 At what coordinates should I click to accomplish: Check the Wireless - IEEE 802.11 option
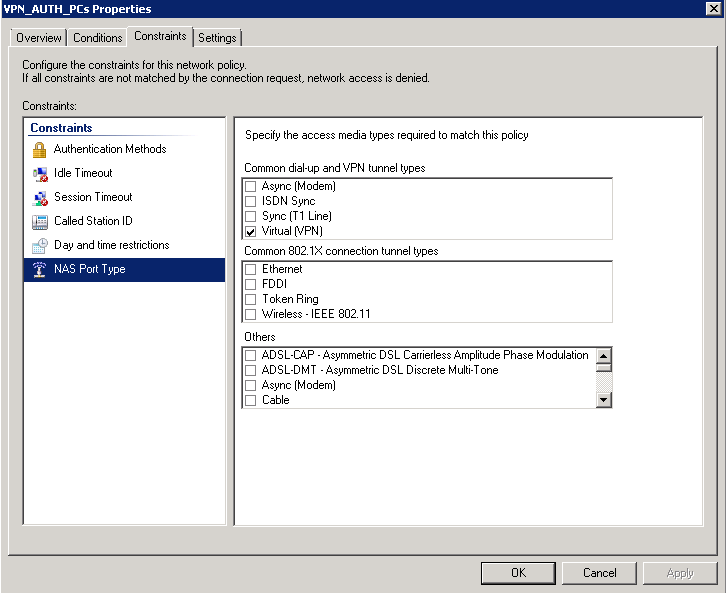pyautogui.click(x=251, y=315)
